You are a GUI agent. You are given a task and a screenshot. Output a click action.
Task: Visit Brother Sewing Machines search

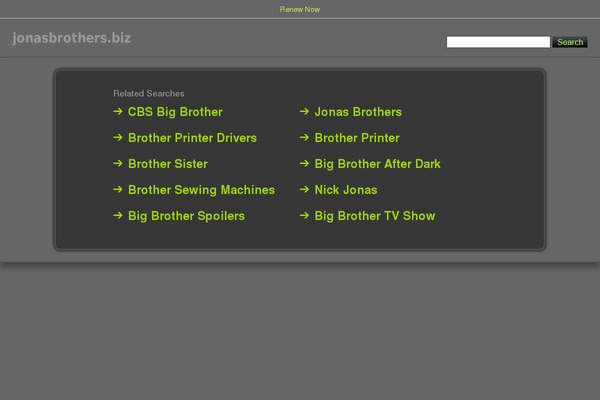[x=201, y=190]
